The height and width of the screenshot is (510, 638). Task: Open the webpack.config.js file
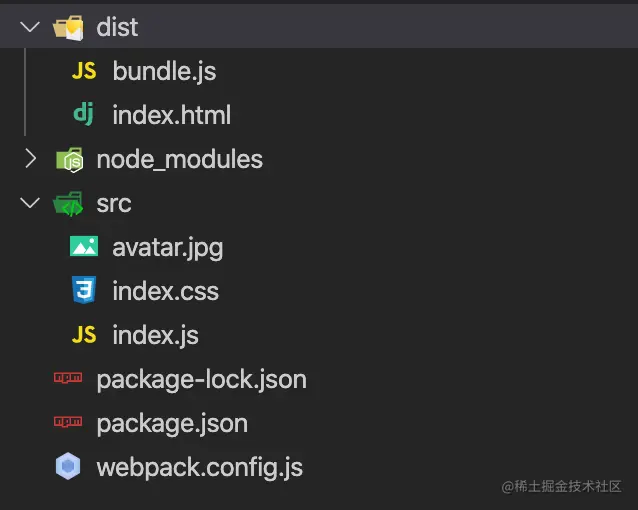[x=200, y=468]
